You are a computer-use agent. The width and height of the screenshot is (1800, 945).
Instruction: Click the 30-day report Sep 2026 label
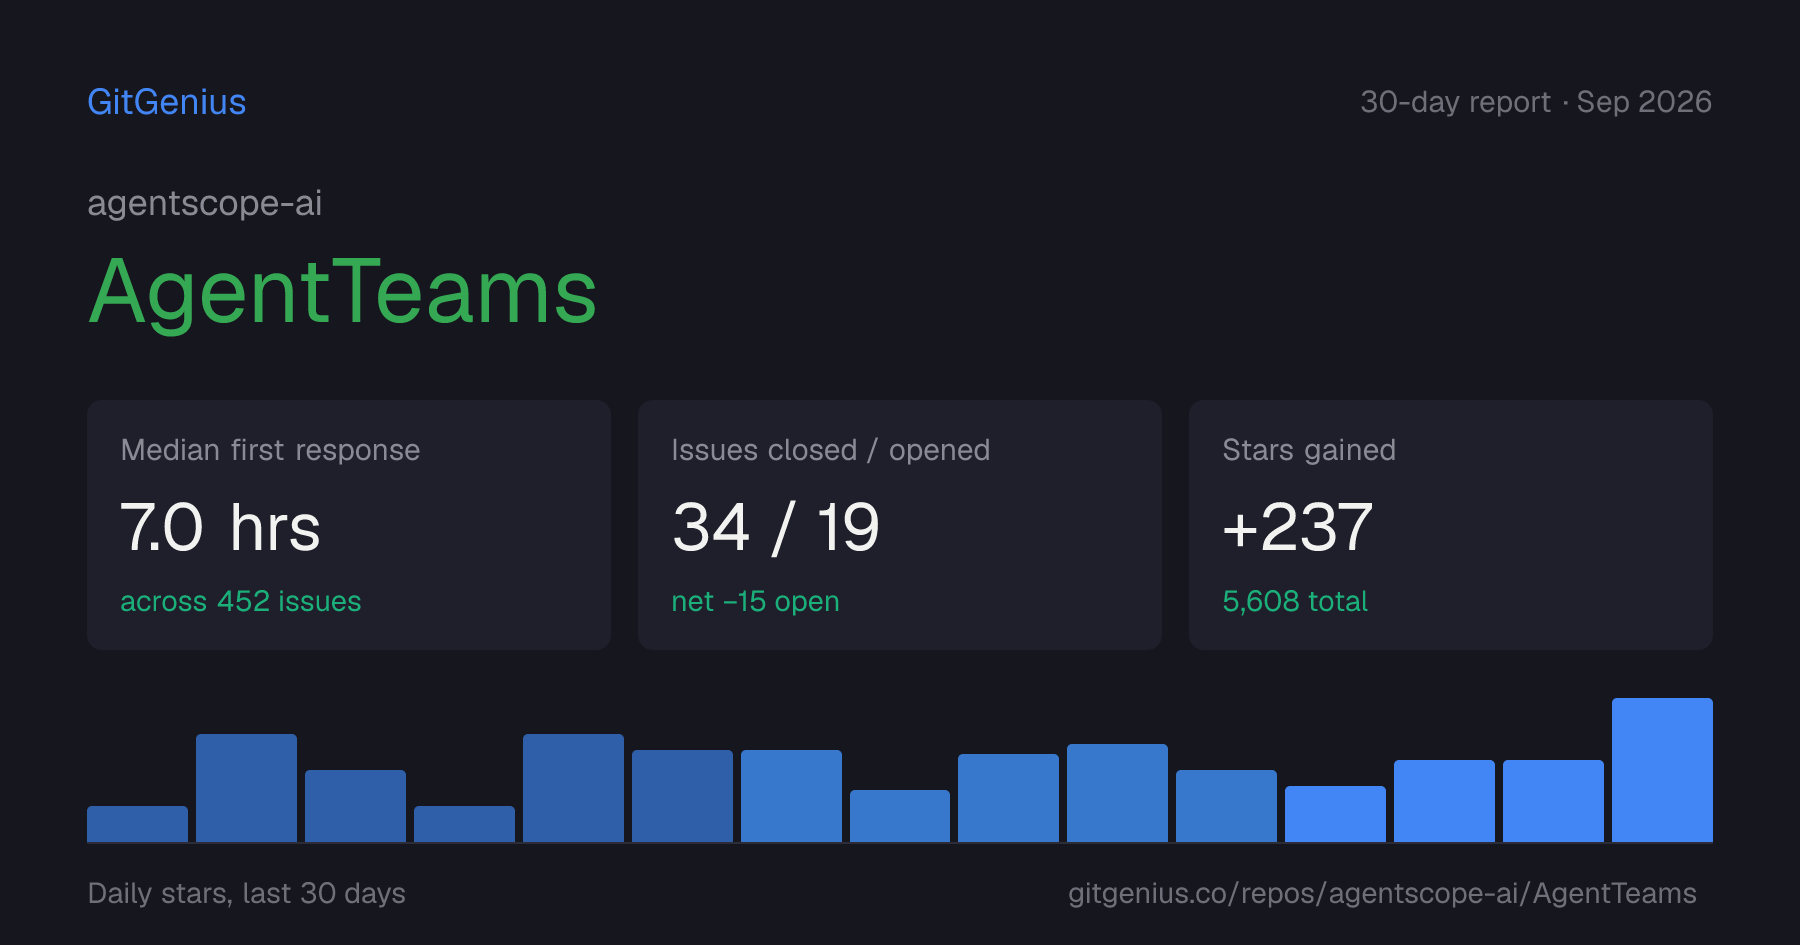coord(1536,102)
